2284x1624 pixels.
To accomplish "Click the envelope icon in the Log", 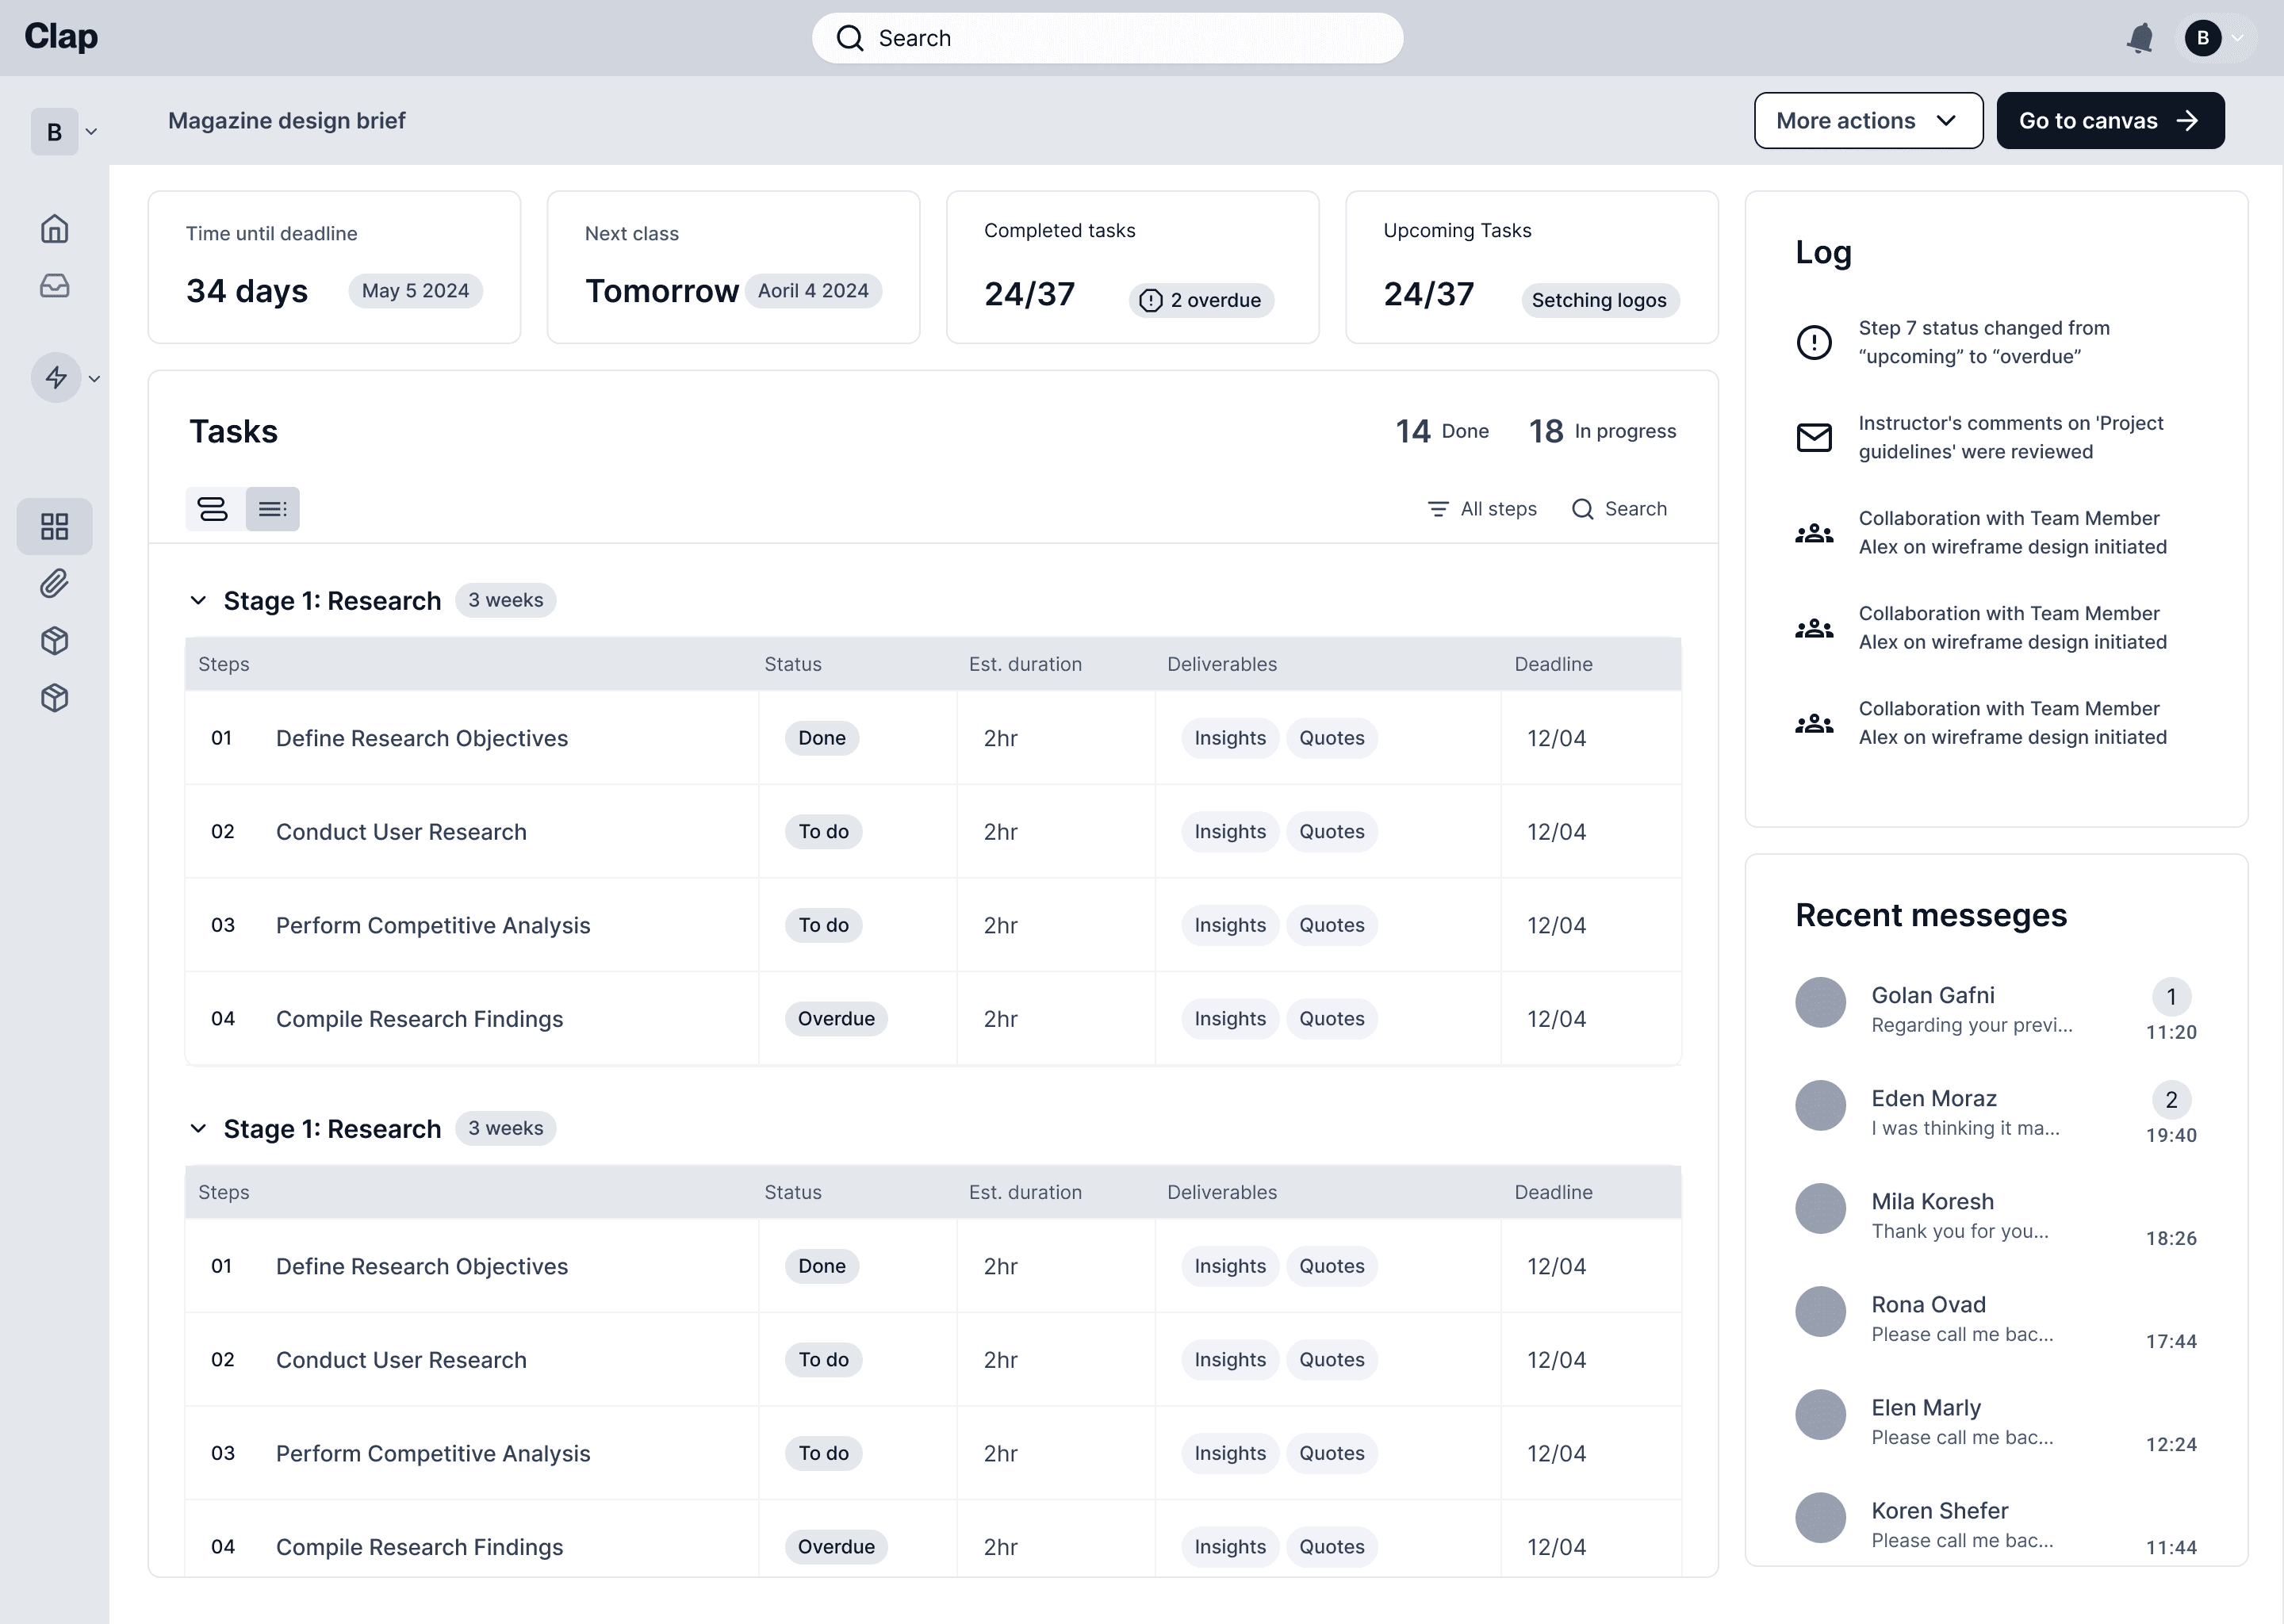I will click(1814, 437).
